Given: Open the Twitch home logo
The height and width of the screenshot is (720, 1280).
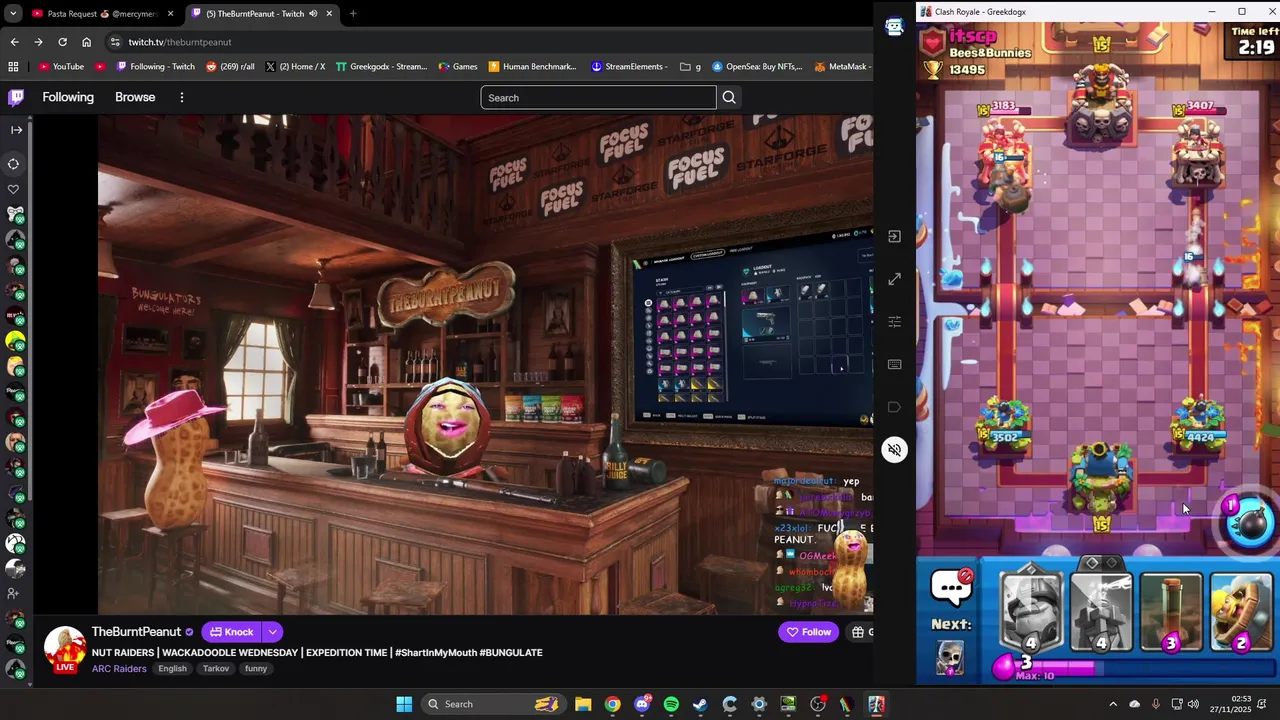Looking at the screenshot, I should coord(16,97).
